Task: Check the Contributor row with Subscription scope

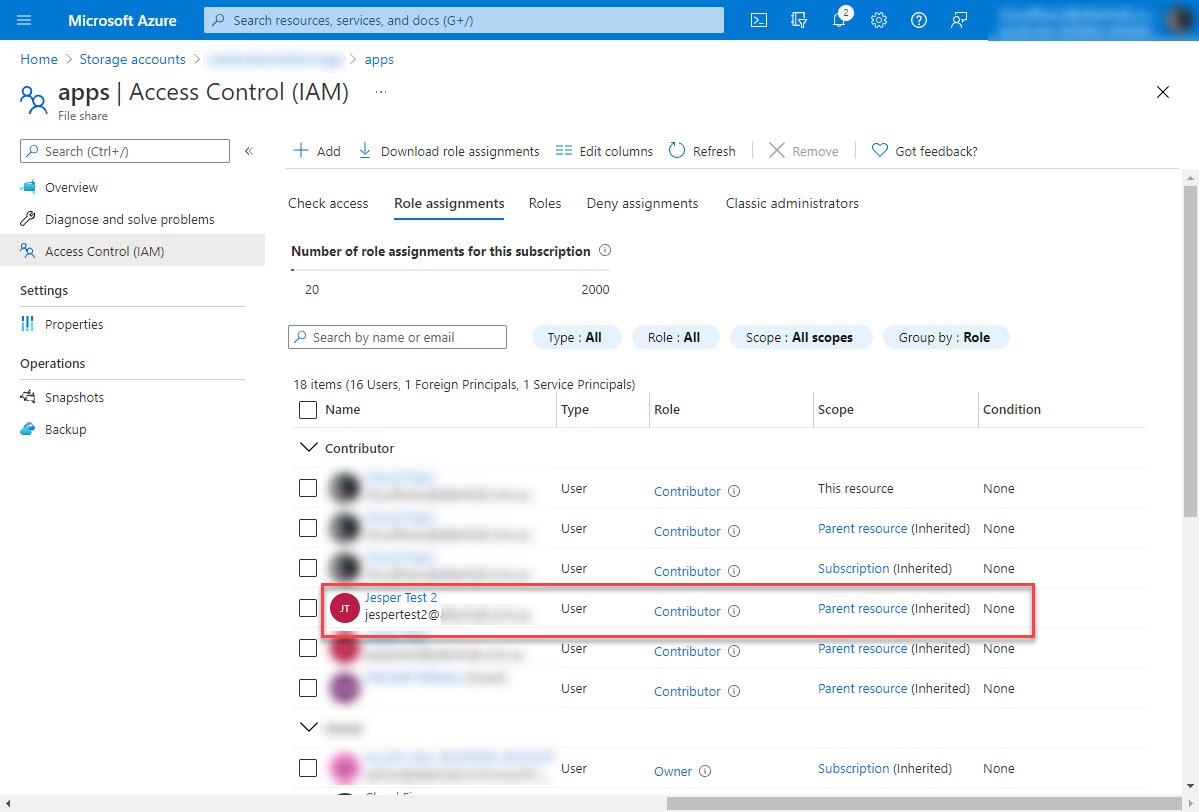Action: pos(308,568)
